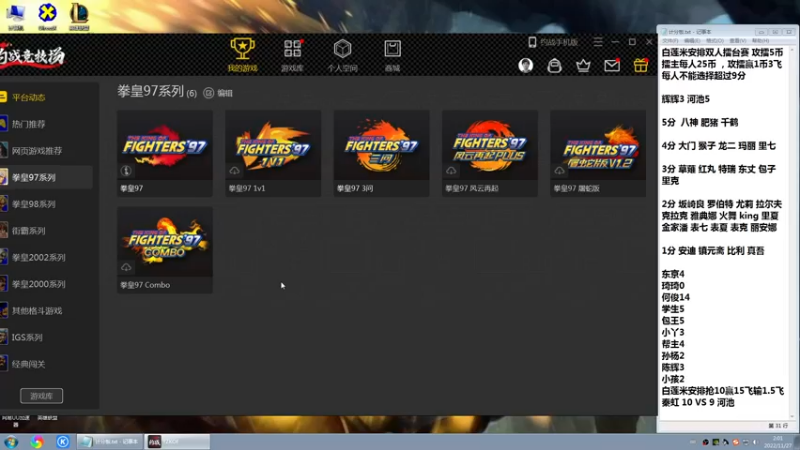This screenshot has width=800, height=450.
Task: Open the crown VIP icon
Action: click(583, 65)
